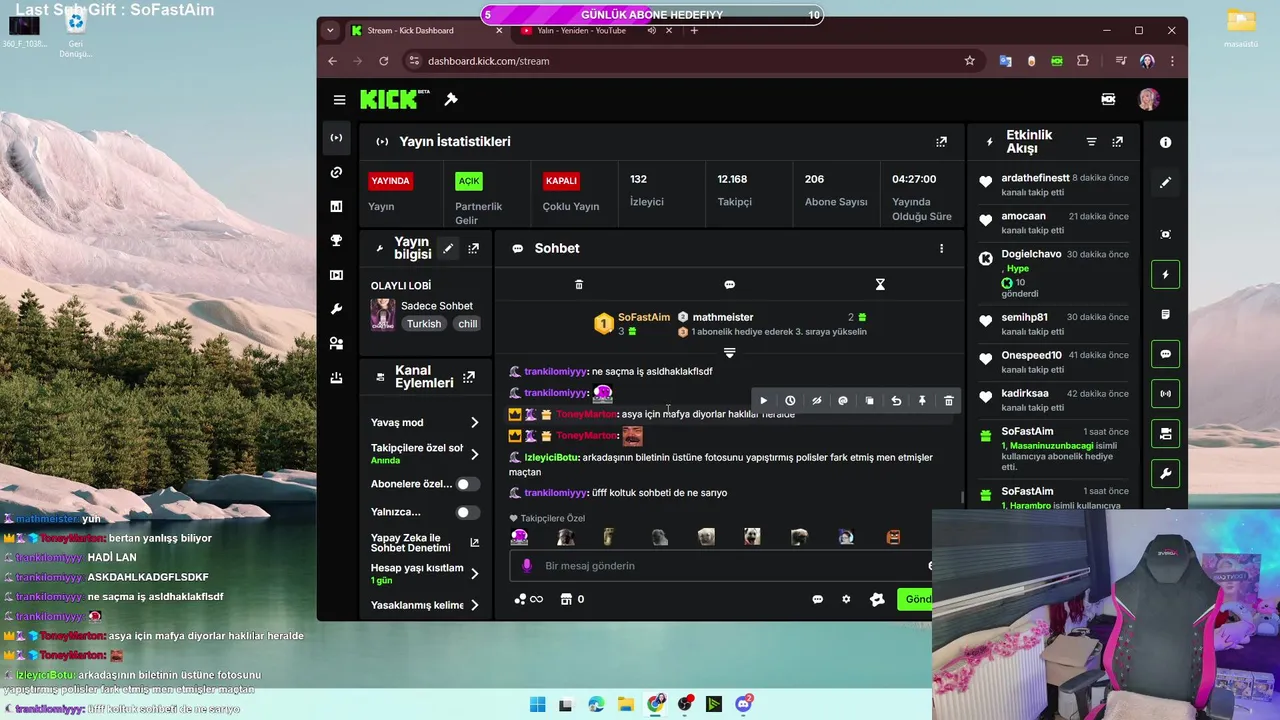Viewport: 1280px width, 720px height.
Task: Open File Explorer from the taskbar
Action: coord(625,704)
